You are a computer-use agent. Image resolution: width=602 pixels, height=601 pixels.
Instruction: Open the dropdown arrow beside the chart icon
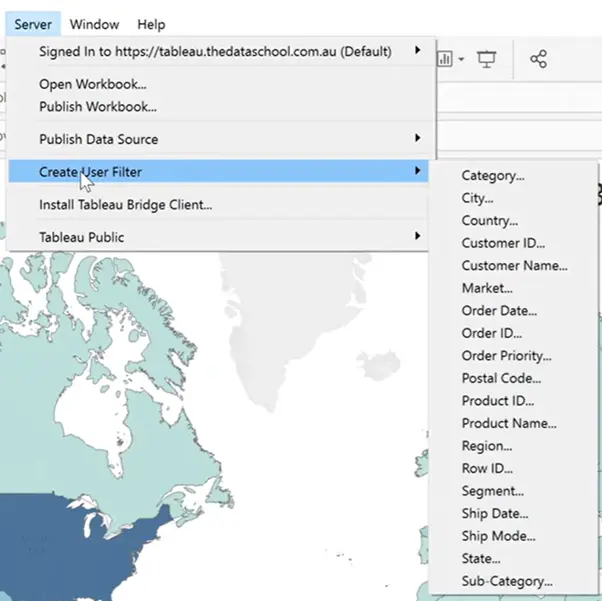(461, 61)
